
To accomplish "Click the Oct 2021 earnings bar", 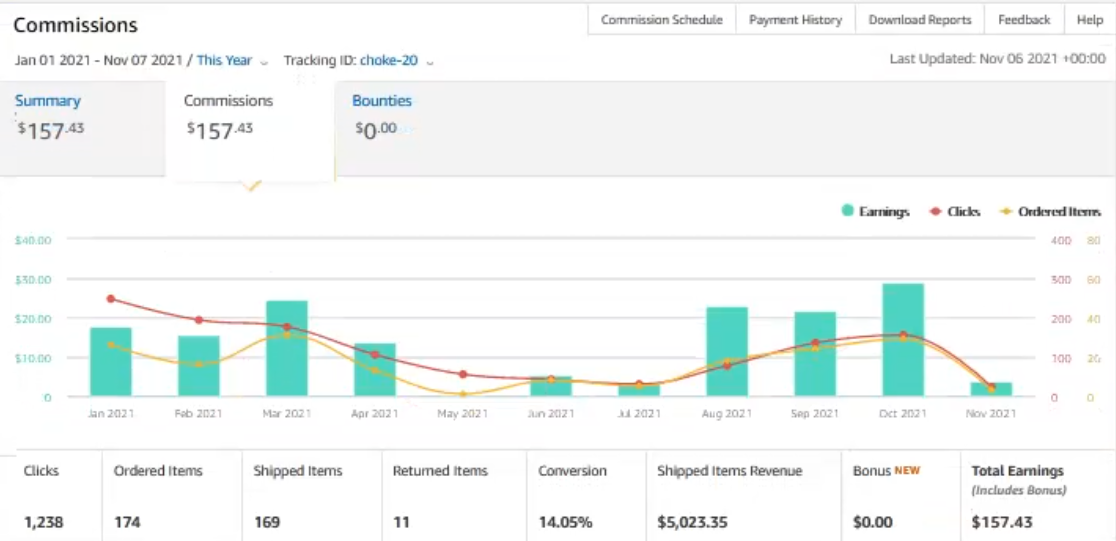I will pos(903,340).
